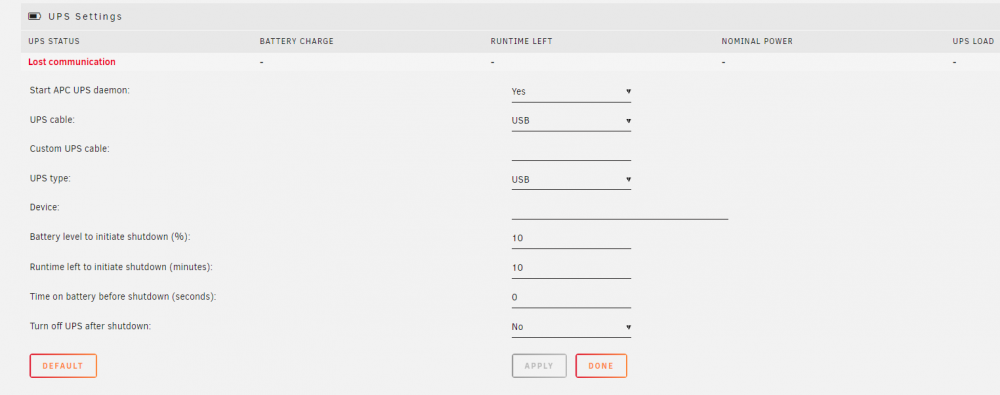Screen dimensions: 1000x395
Task: Click the Time on battery before shutdown field
Action: point(571,297)
